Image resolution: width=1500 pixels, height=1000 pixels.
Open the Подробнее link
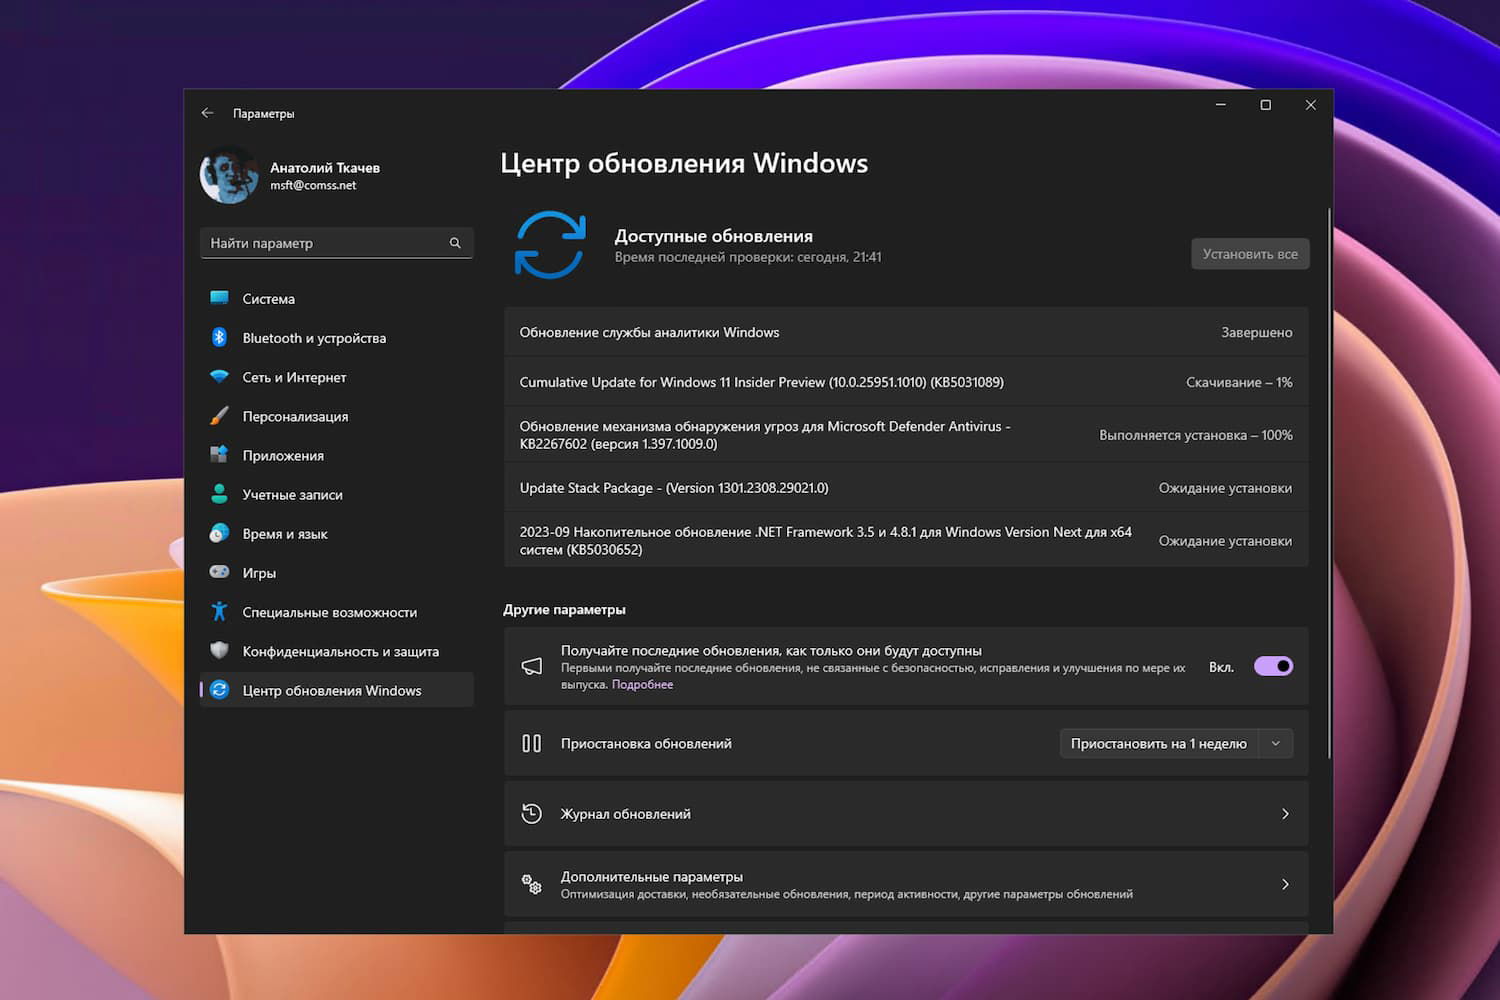642,685
